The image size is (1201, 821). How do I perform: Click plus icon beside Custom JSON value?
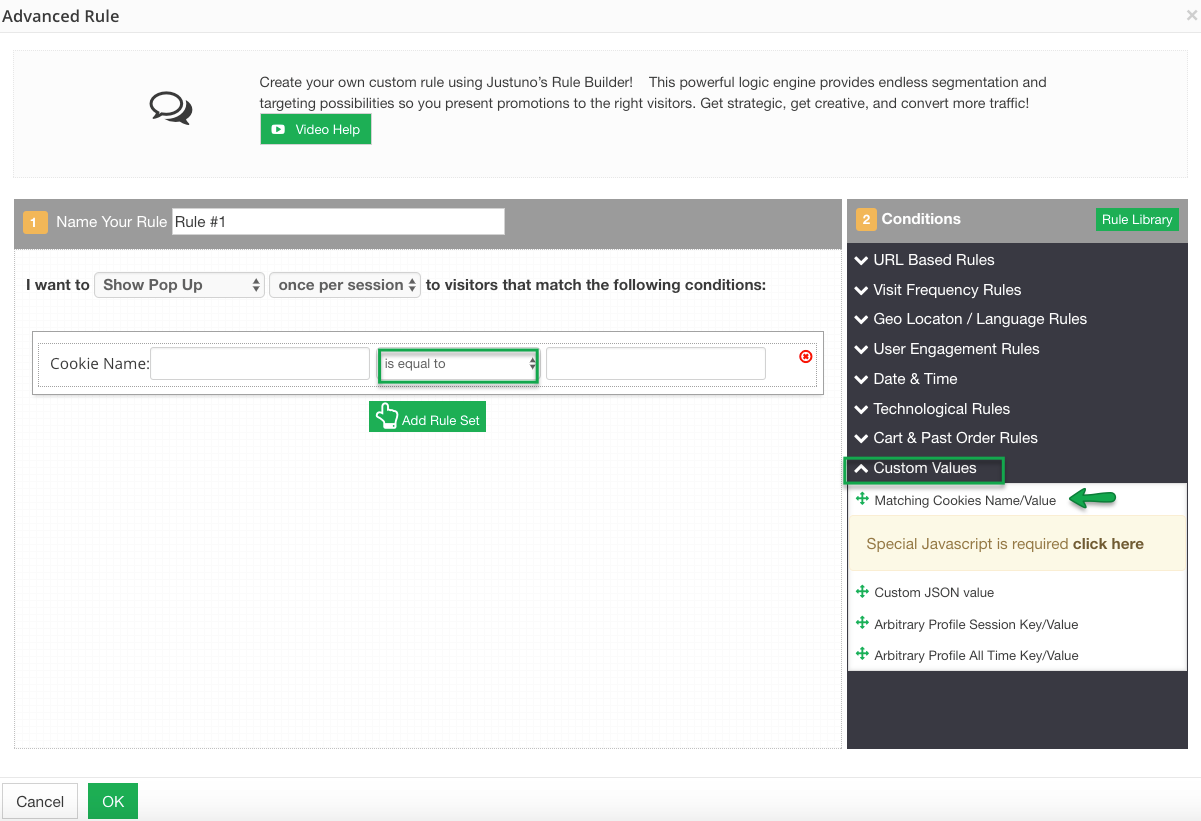click(x=863, y=592)
